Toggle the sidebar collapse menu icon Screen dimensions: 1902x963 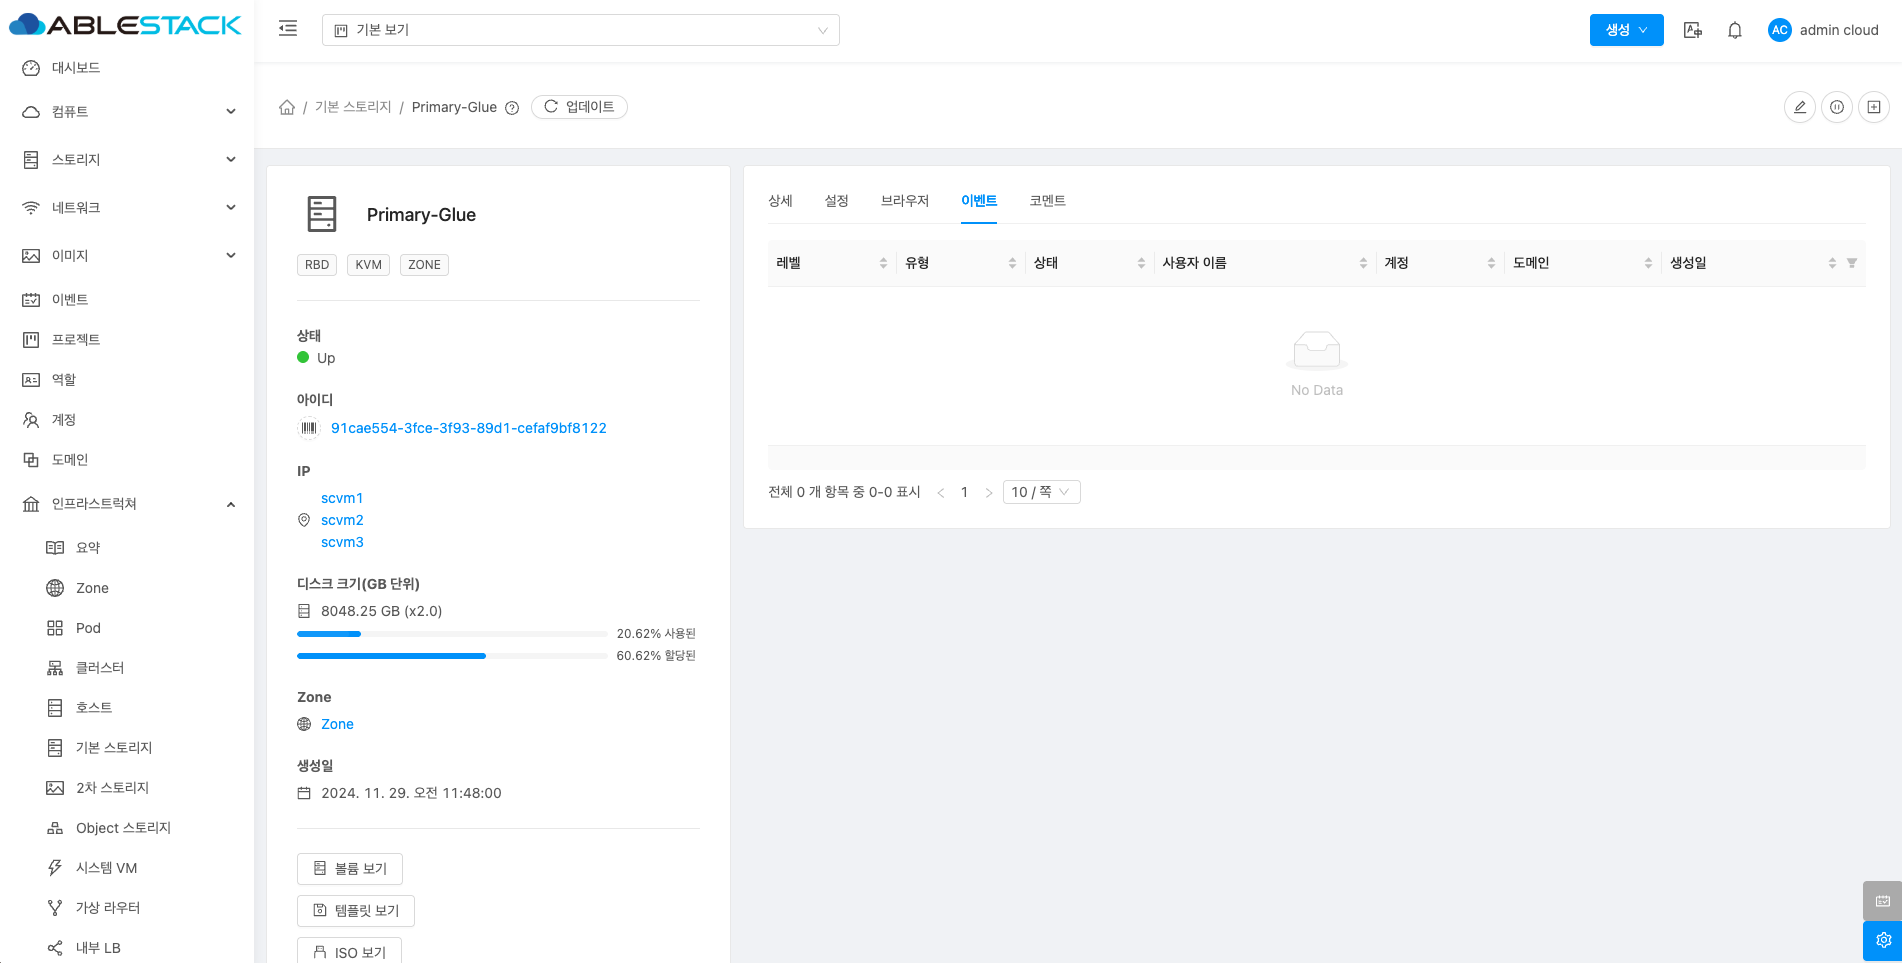pyautogui.click(x=288, y=29)
